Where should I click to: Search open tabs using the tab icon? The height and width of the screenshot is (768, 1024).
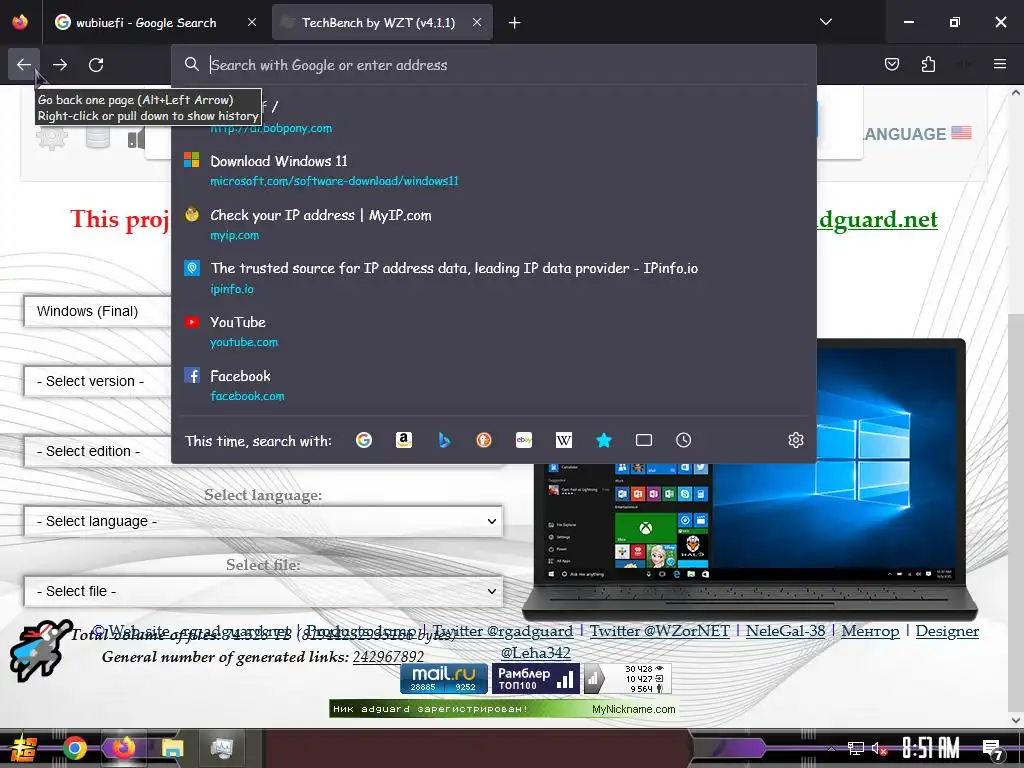644,440
